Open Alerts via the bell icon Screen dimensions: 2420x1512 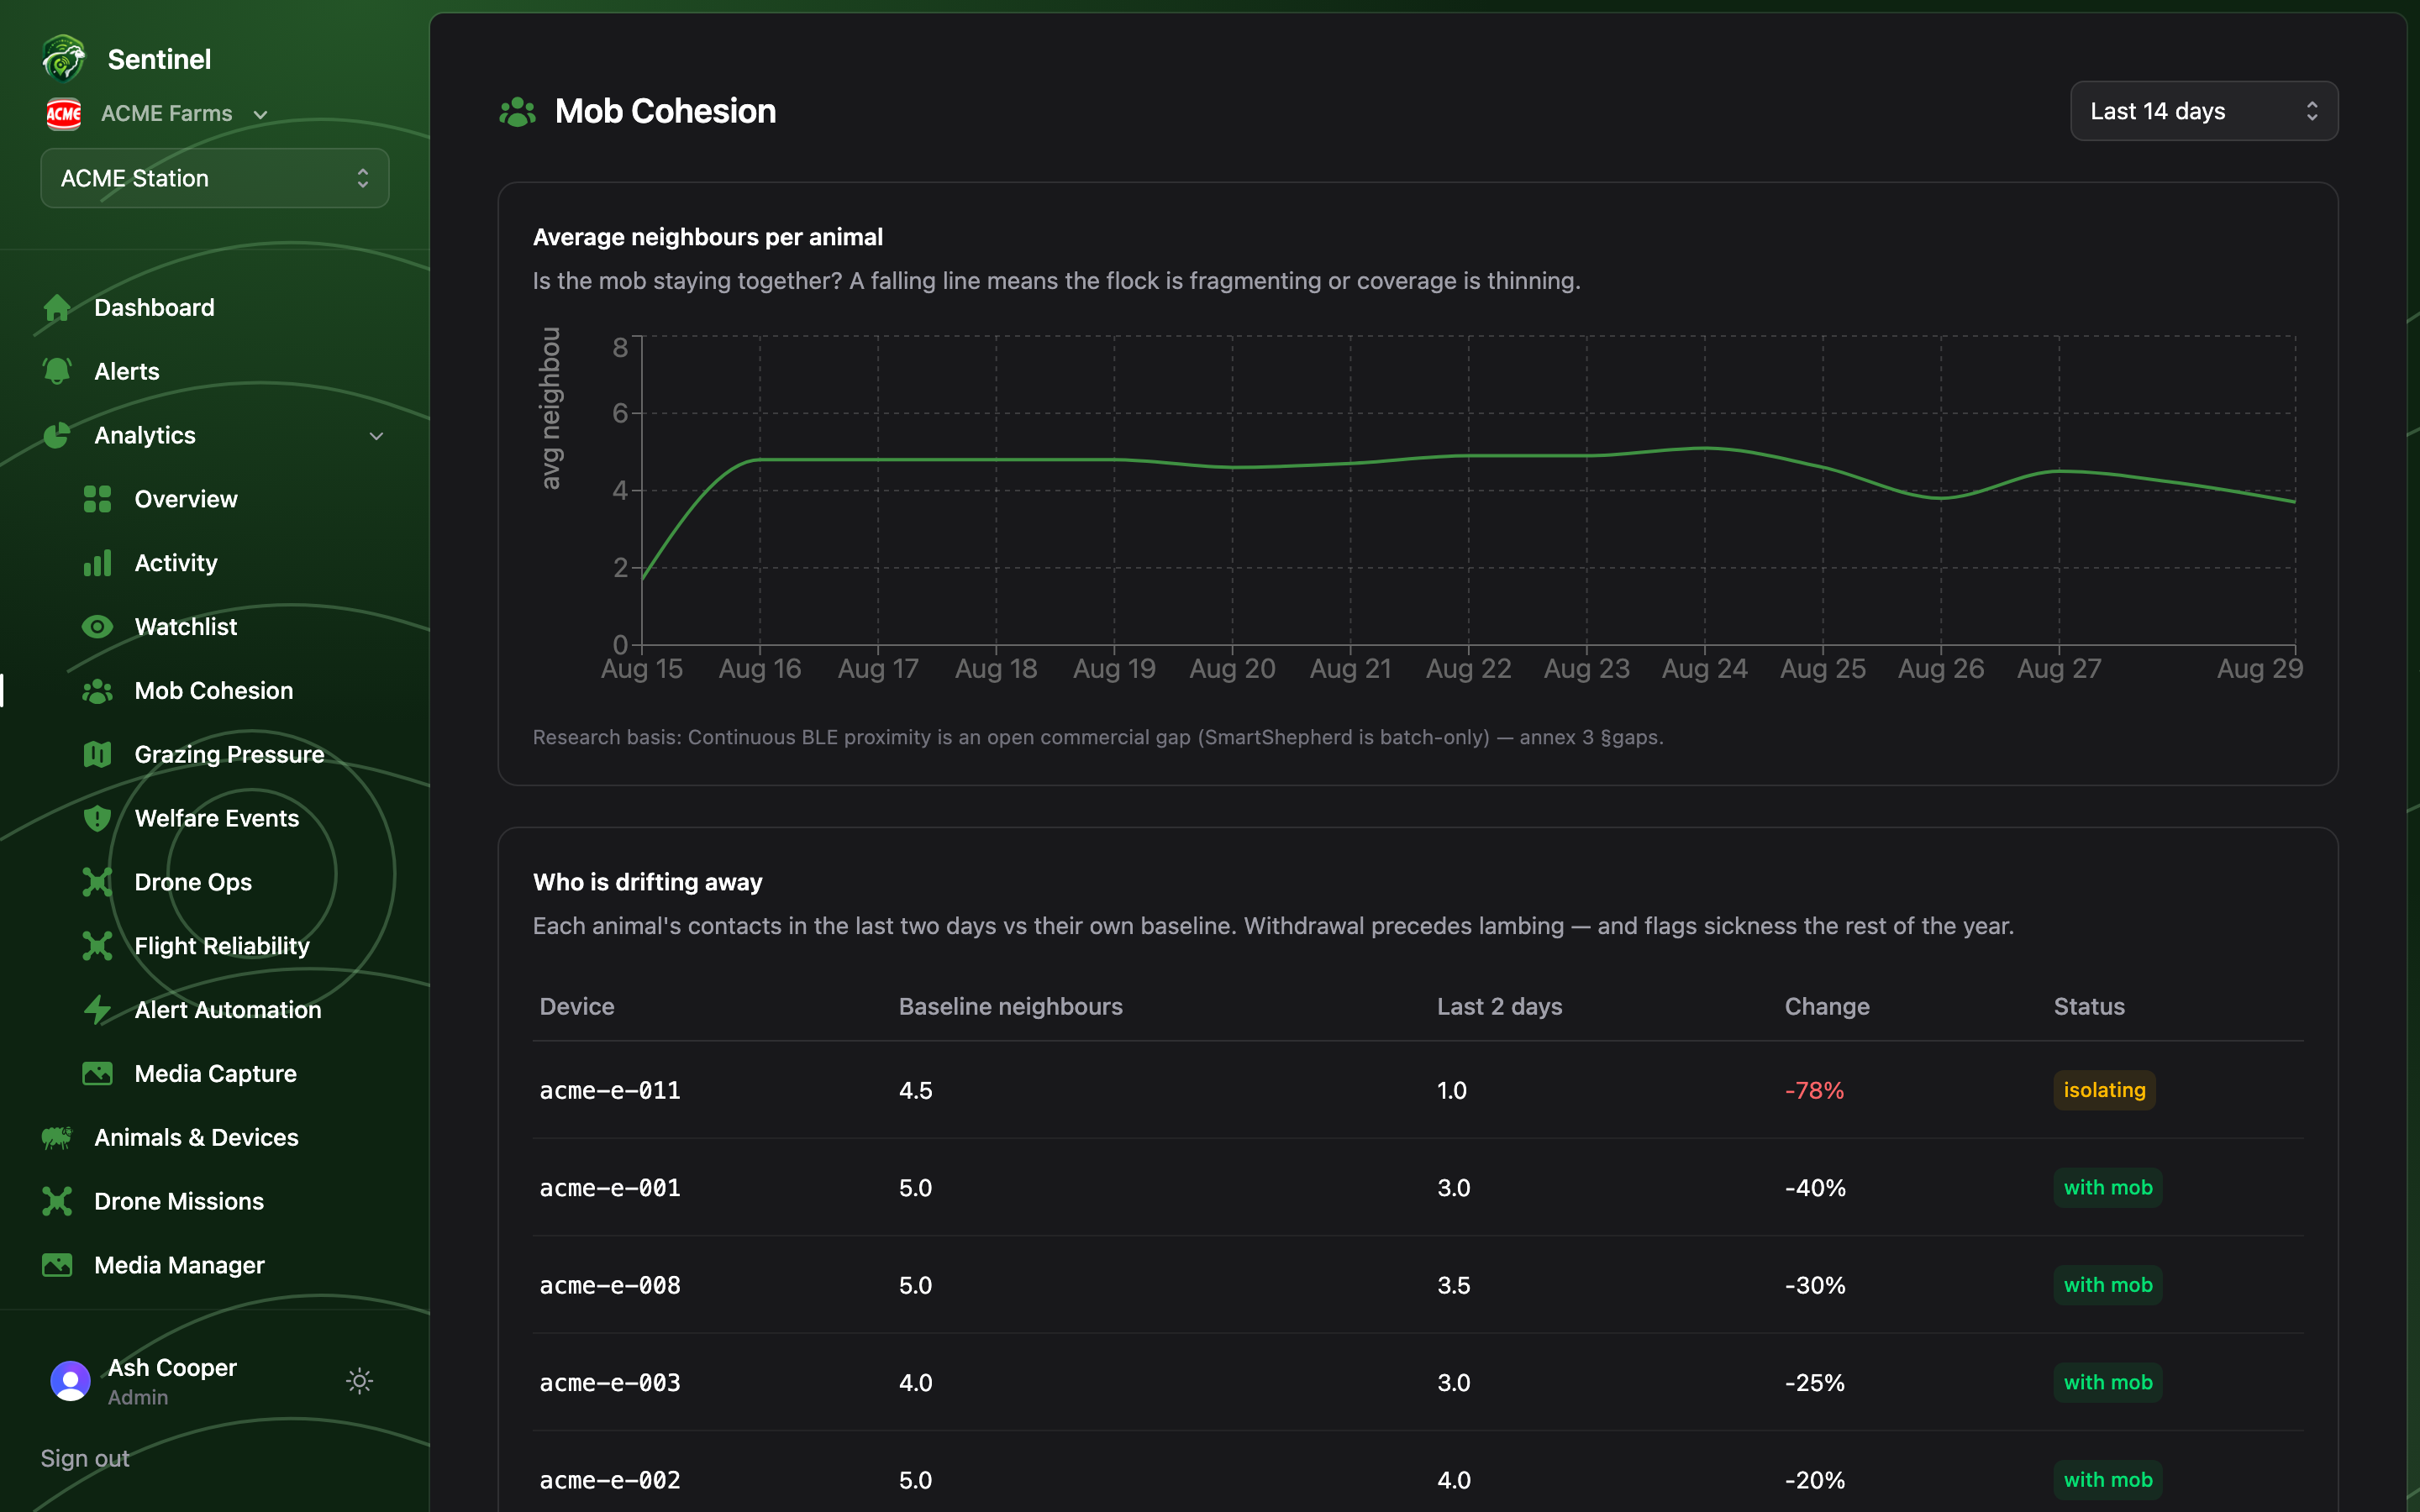tap(57, 371)
